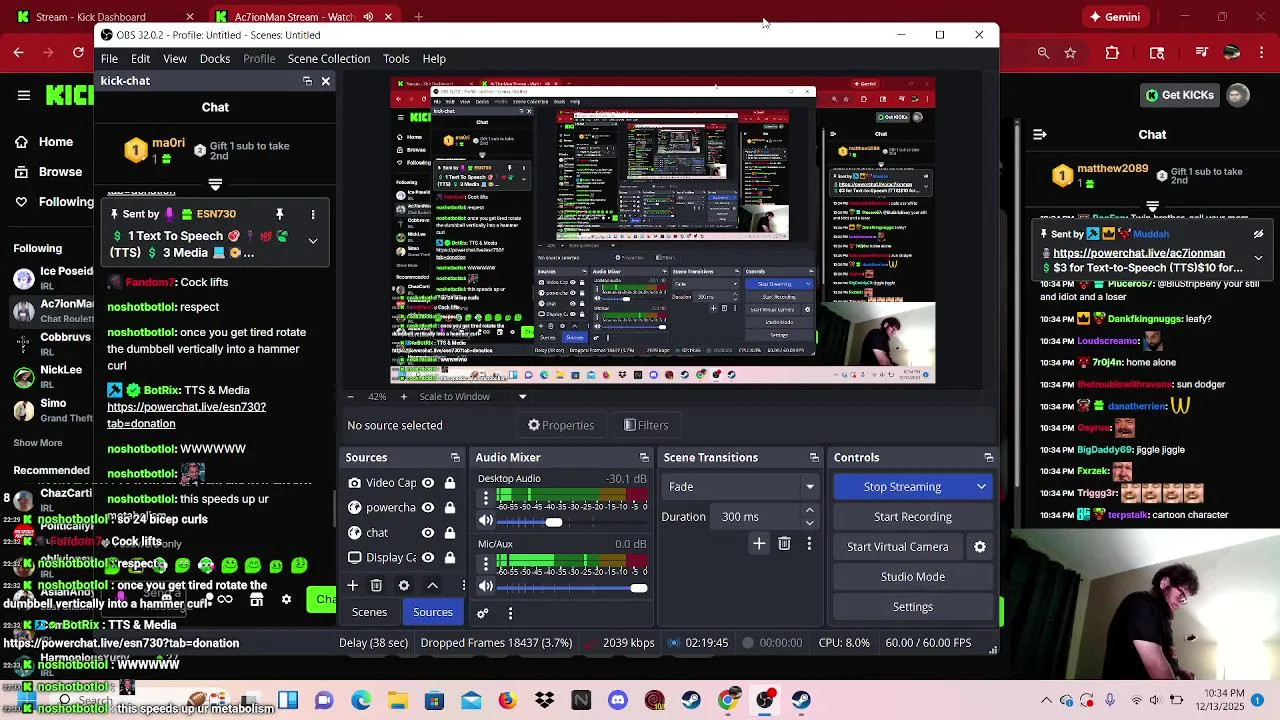Open Audio Mixer menu dots at bottom
Screen dimensions: 1280x720
pyautogui.click(x=510, y=613)
